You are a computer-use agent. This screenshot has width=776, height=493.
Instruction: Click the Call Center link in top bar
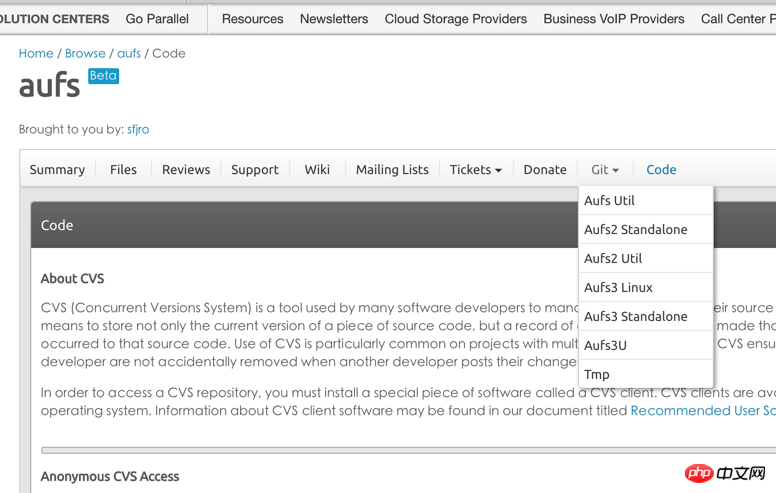click(738, 19)
